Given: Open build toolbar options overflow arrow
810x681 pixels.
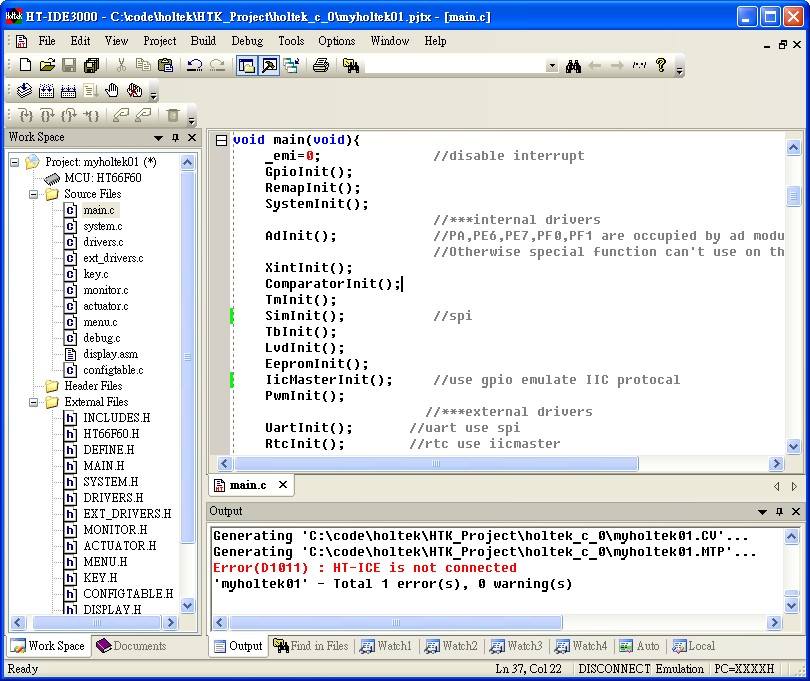Looking at the screenshot, I should [x=153, y=95].
